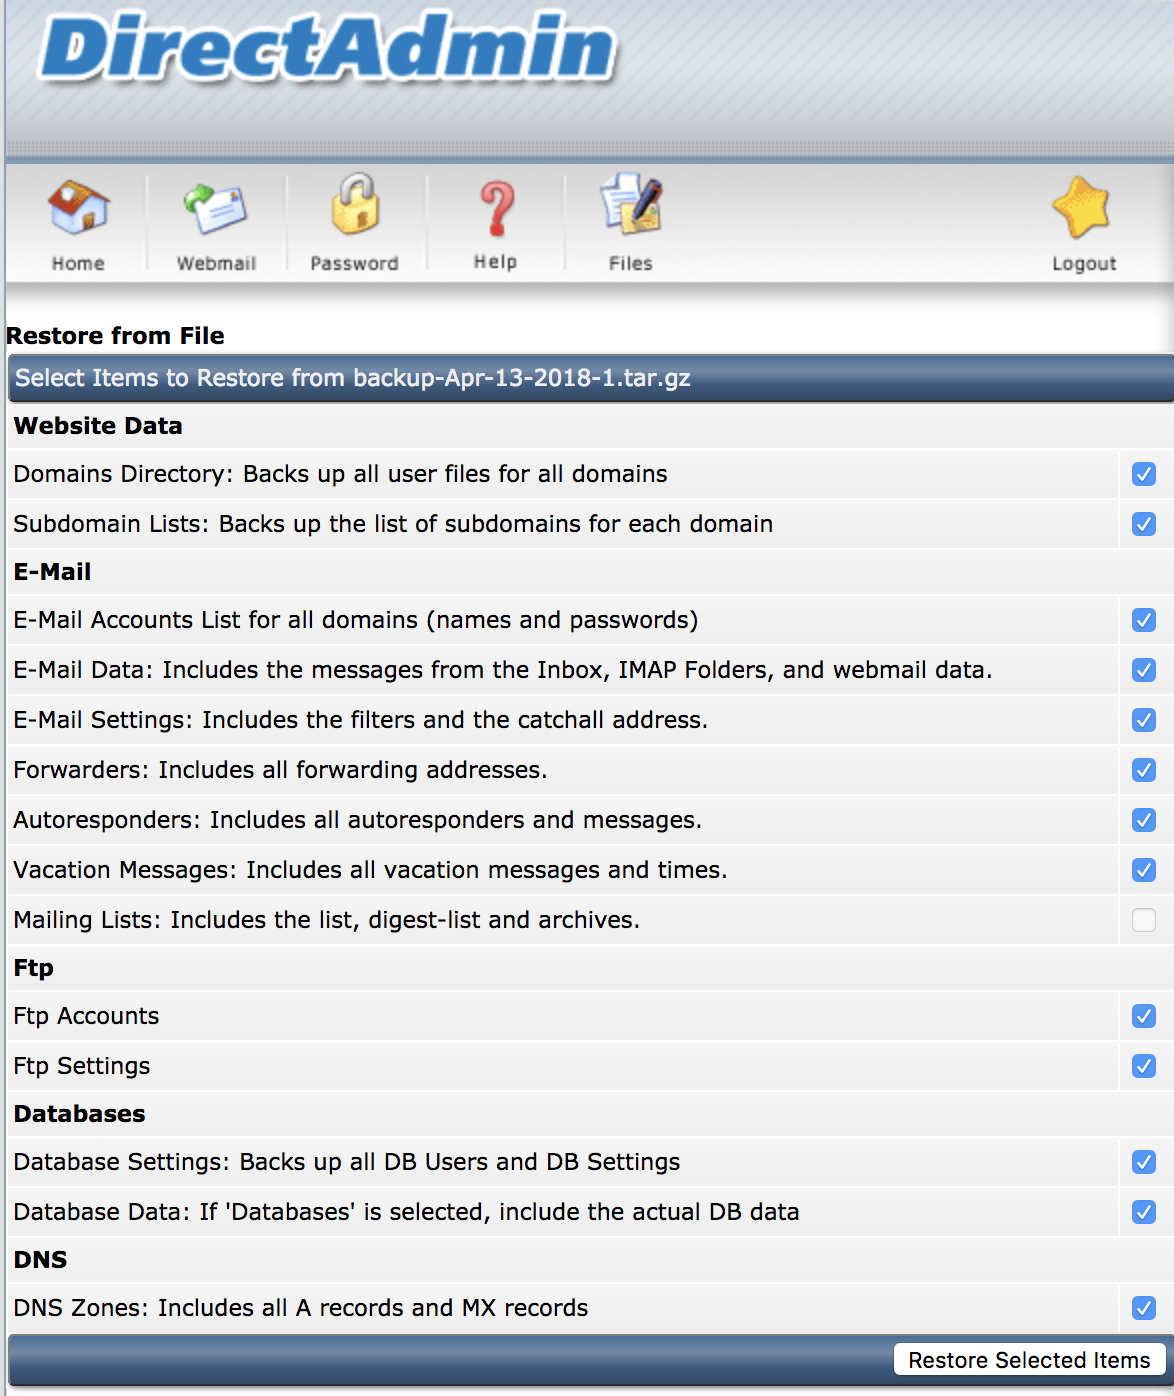Uncheck the E-Mail Data checkbox

point(1144,670)
